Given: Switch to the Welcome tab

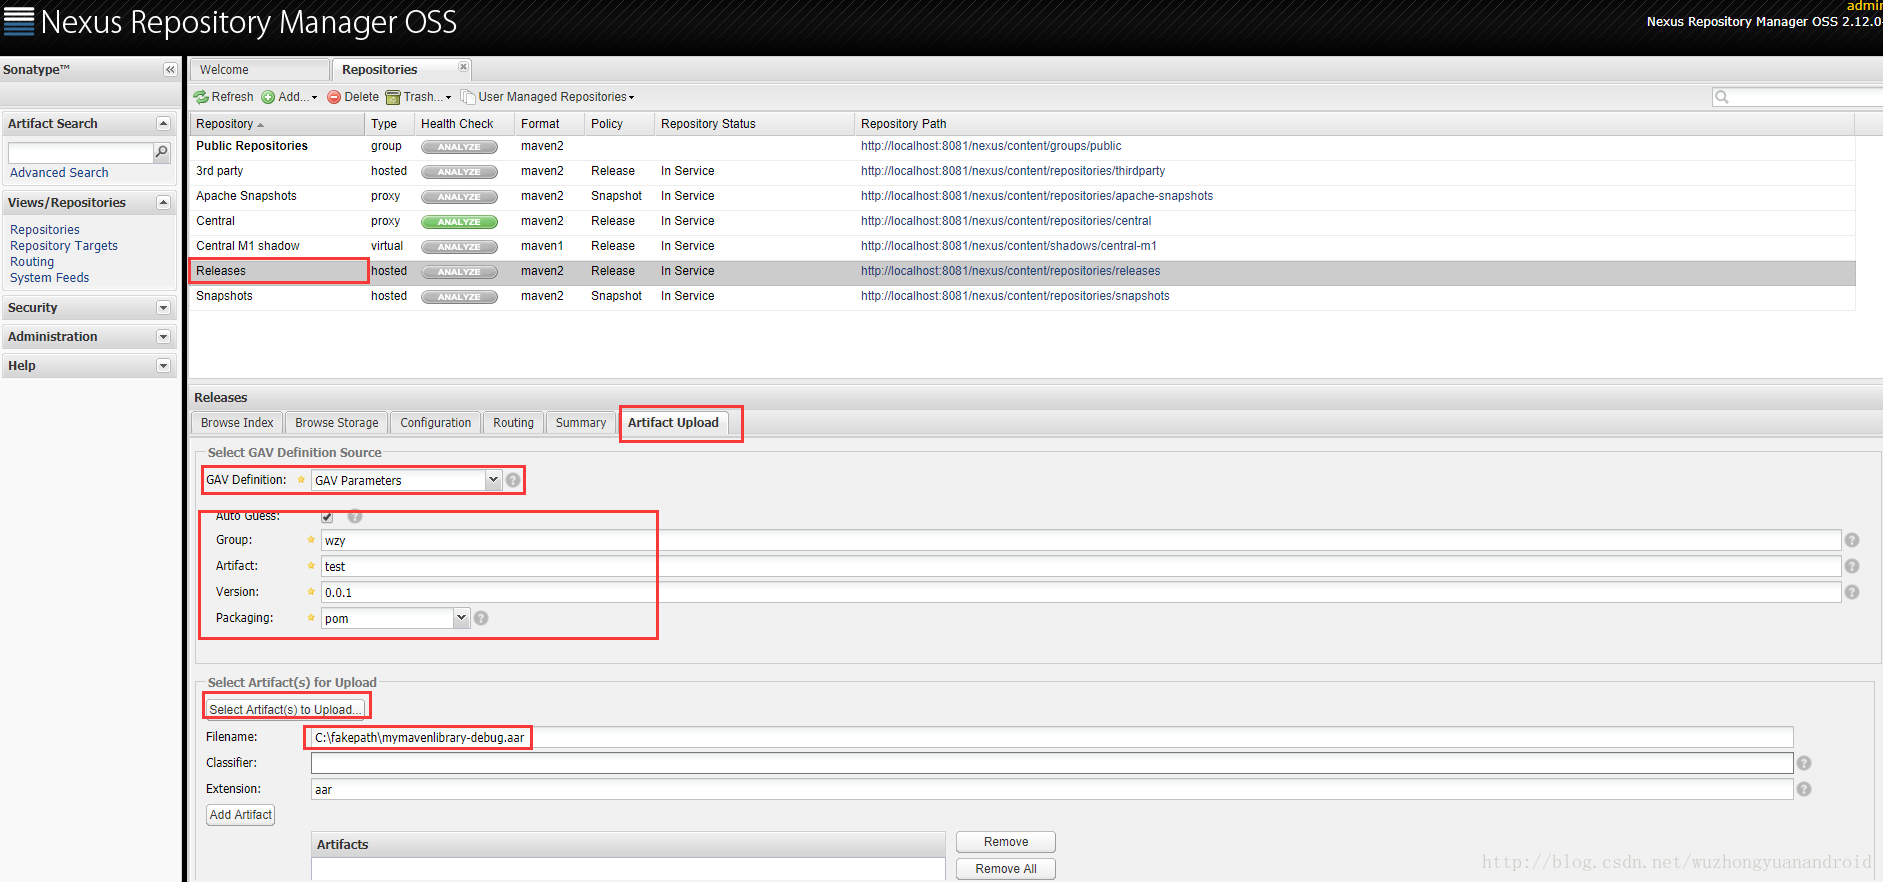Looking at the screenshot, I should 259,70.
